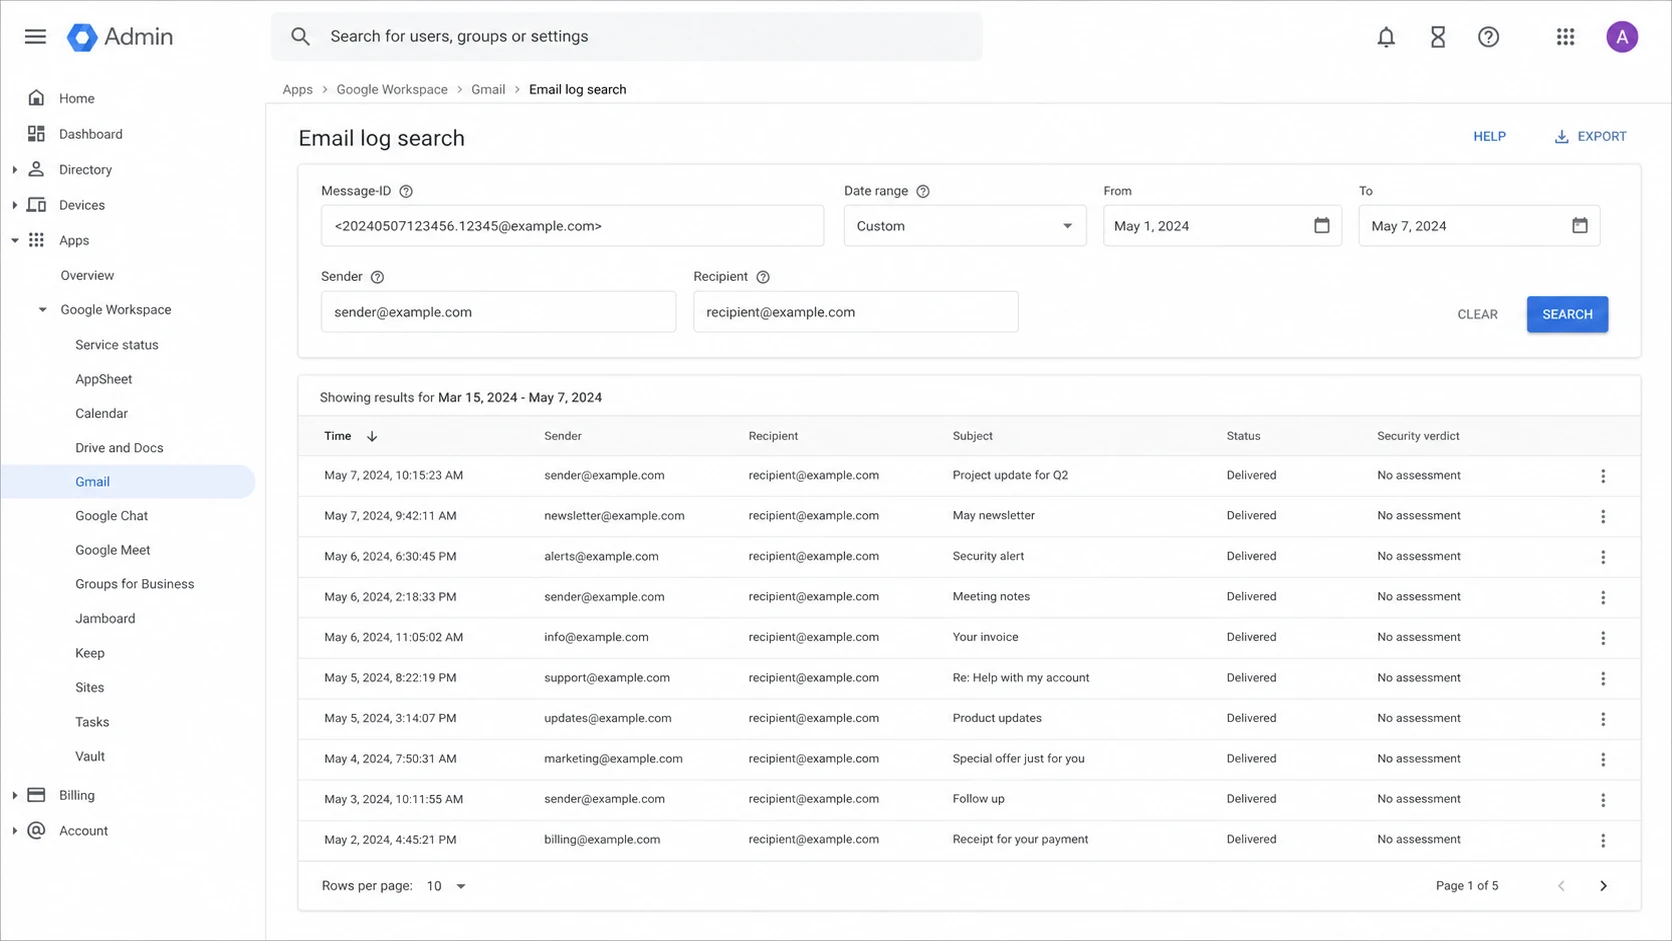
Task: Click the search magnifier icon
Action: tap(300, 37)
